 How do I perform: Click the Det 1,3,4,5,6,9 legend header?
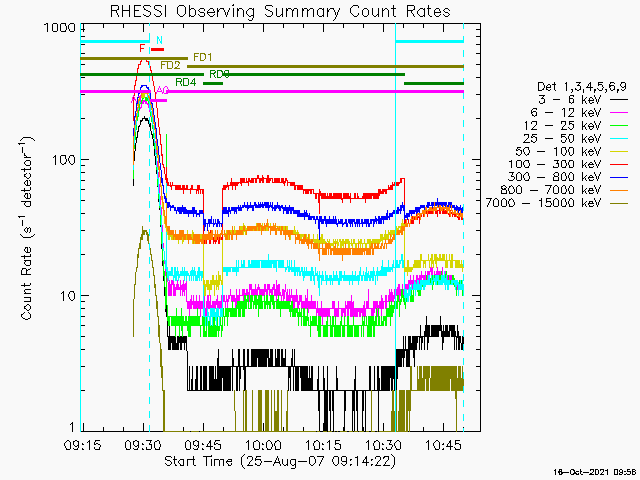582,87
